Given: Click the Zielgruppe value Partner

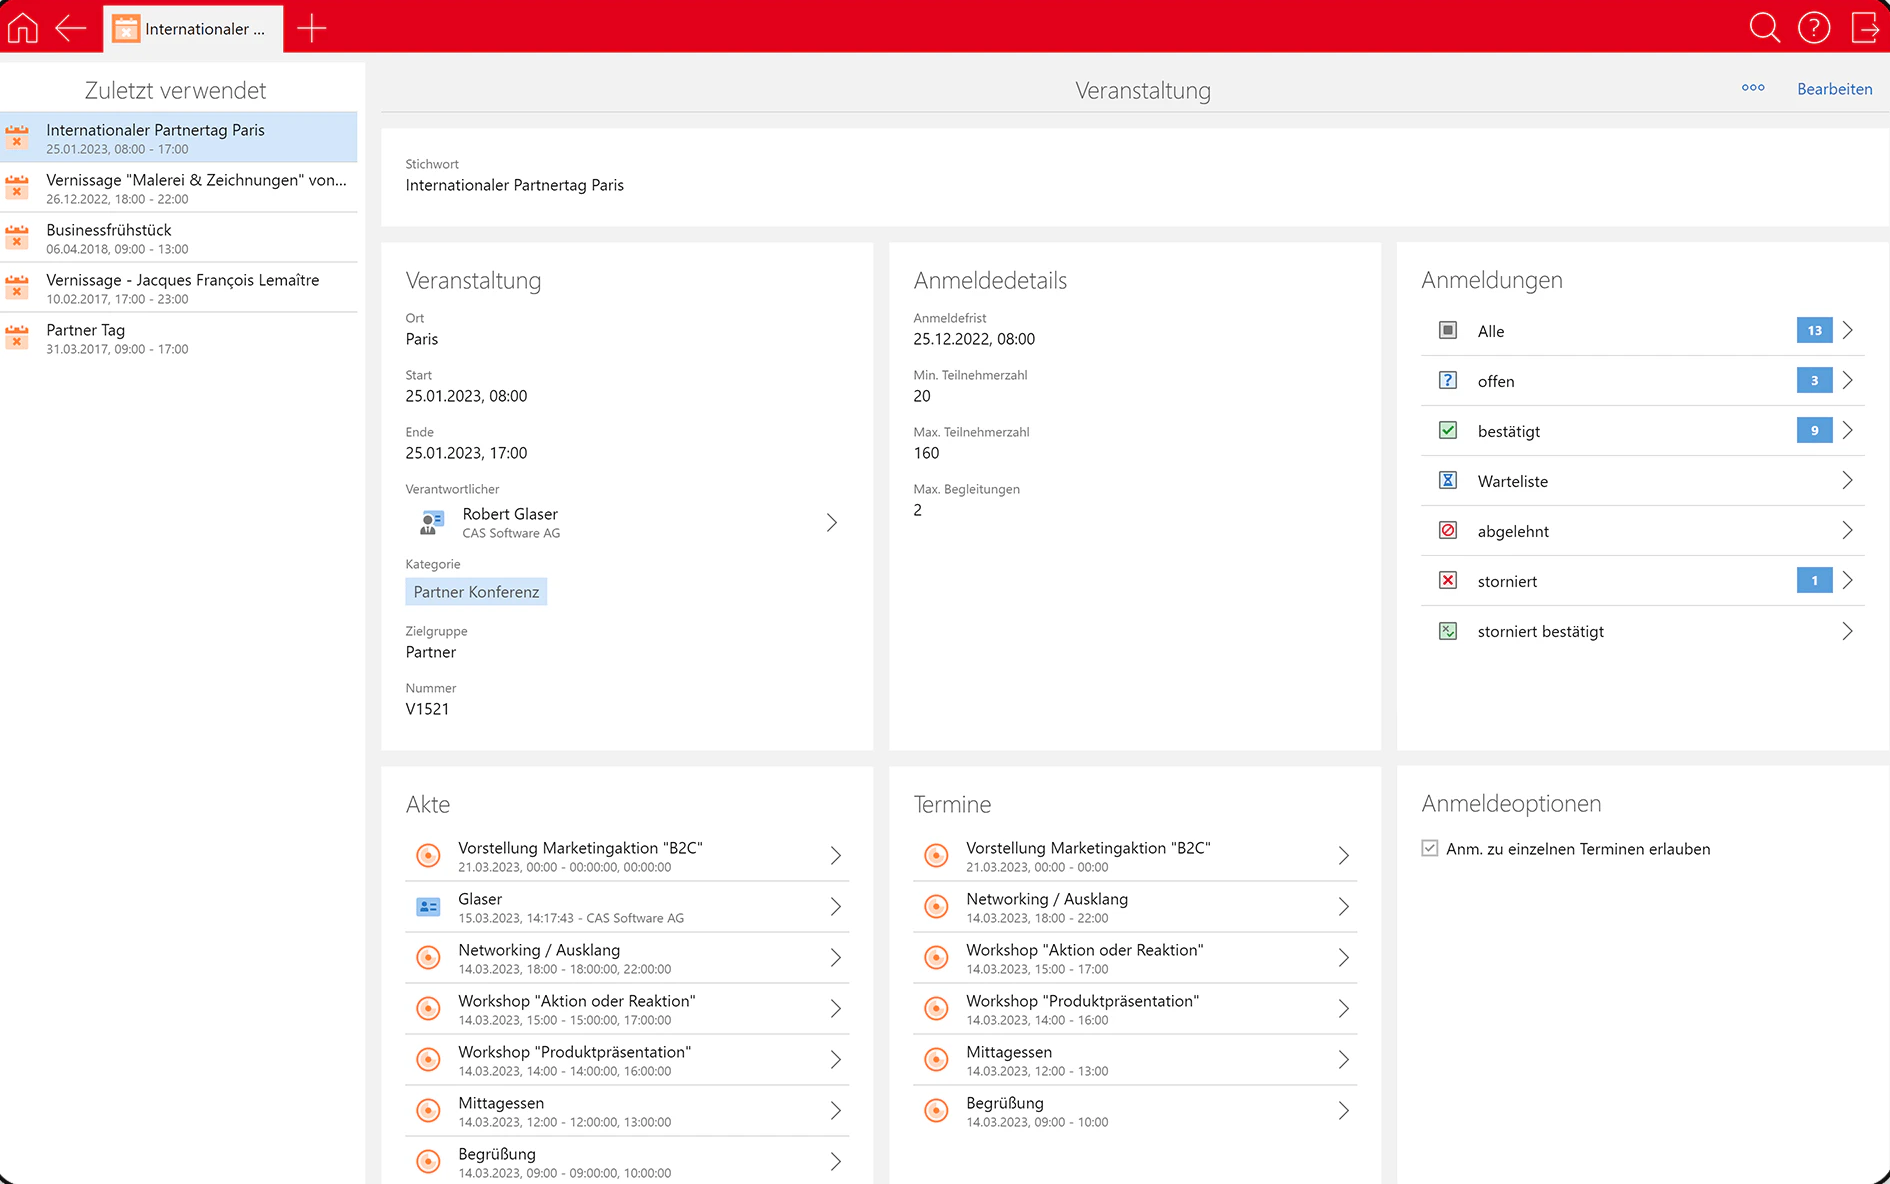Looking at the screenshot, I should click(430, 652).
